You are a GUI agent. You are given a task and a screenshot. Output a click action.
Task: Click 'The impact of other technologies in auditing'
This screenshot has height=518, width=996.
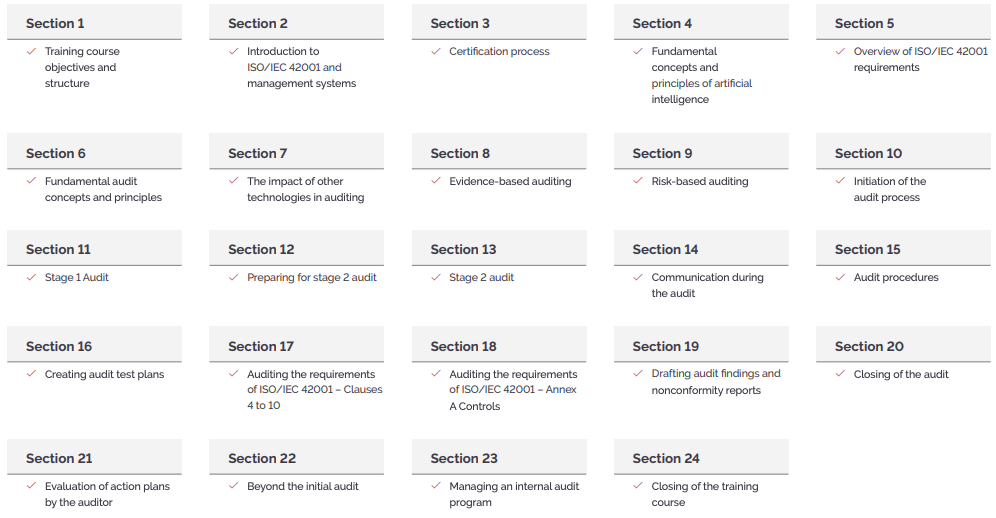[306, 189]
